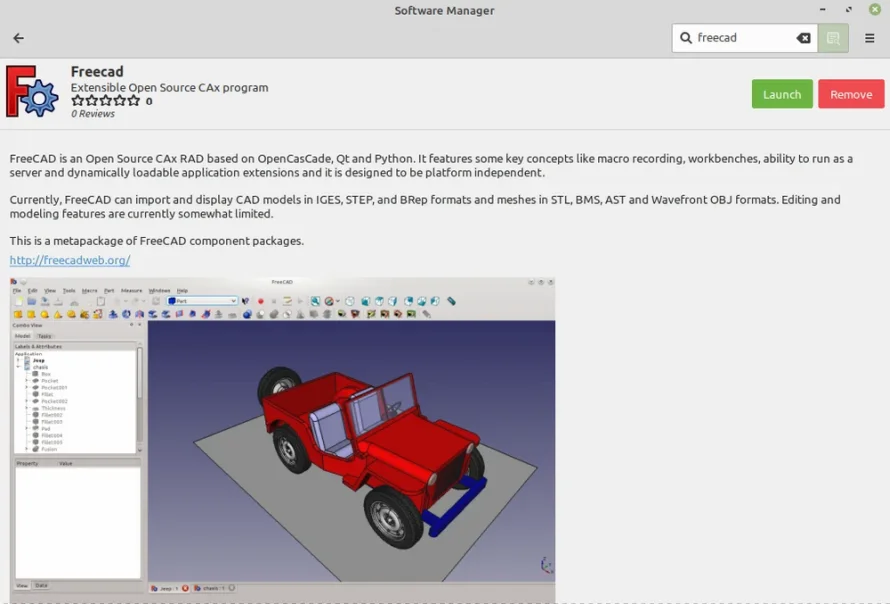This screenshot has width=890, height=604.
Task: Open the freecadweb.org link
Action: 68,260
